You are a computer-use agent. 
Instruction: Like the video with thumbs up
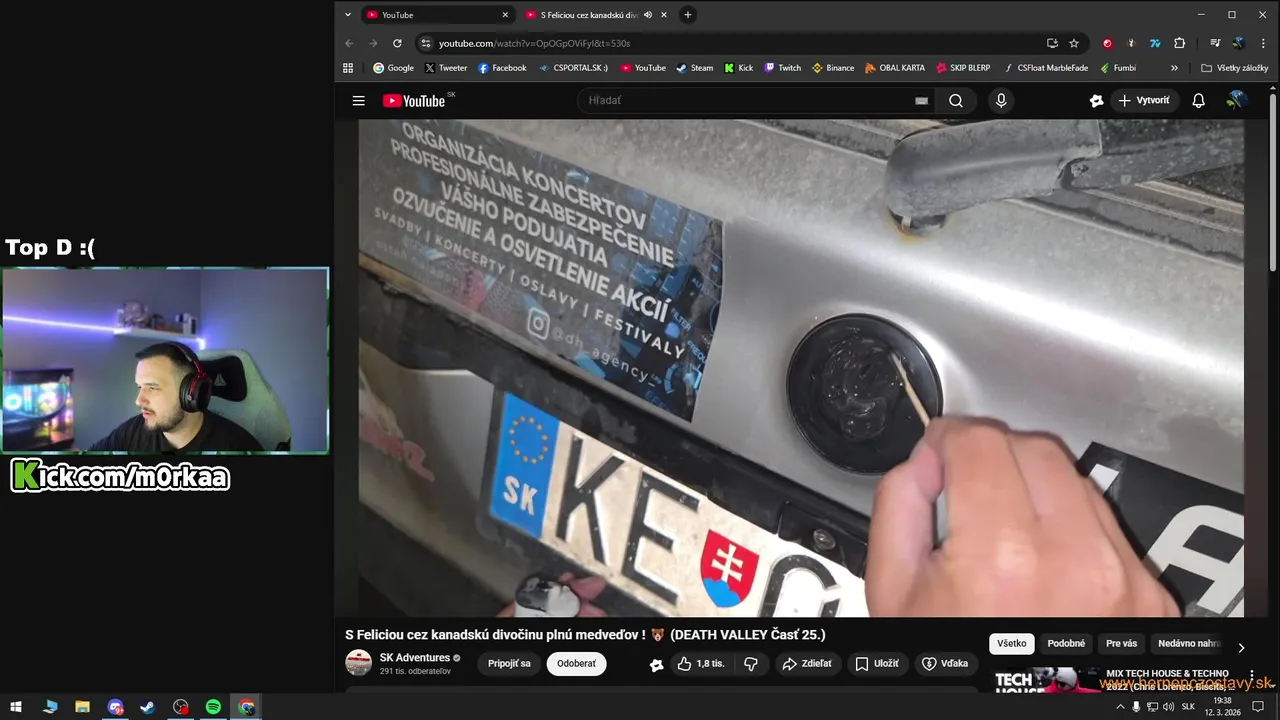pyautogui.click(x=700, y=663)
